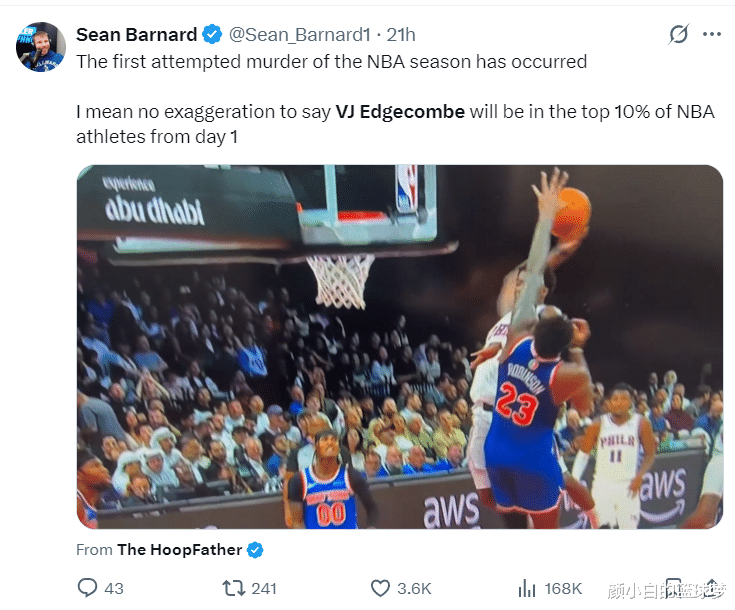Viewport: 735px width, 610px height.
Task: Like the tweet with 3.6K likes
Action: [380, 588]
